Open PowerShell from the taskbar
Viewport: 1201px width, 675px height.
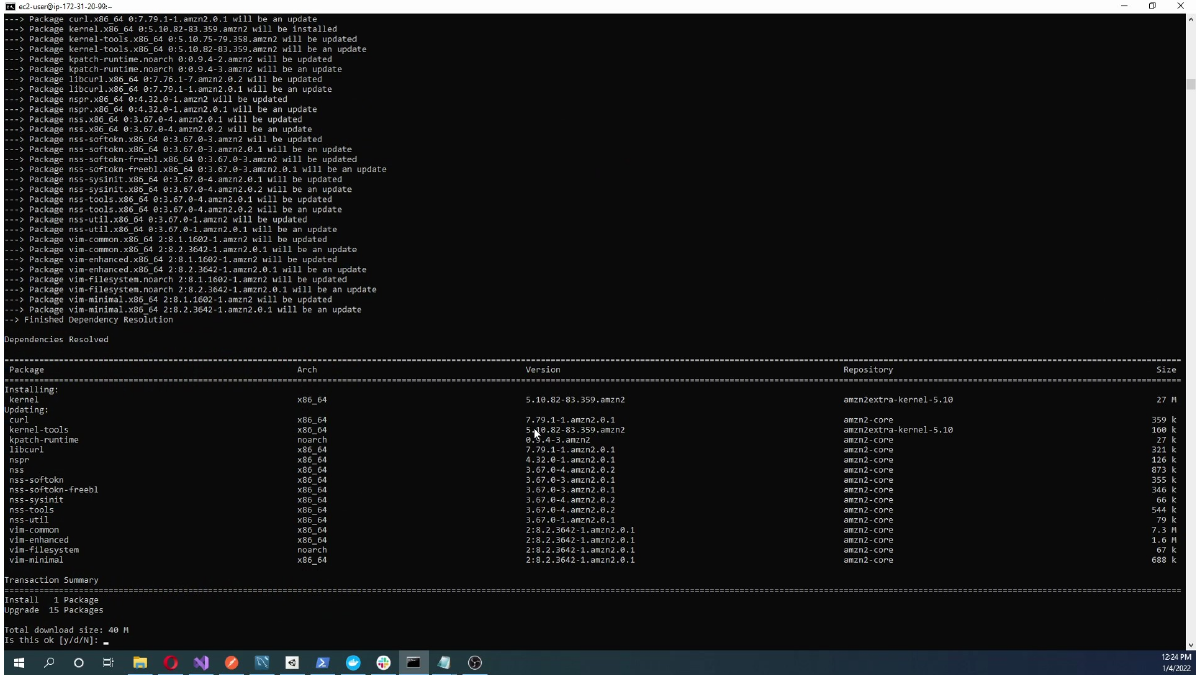point(323,662)
